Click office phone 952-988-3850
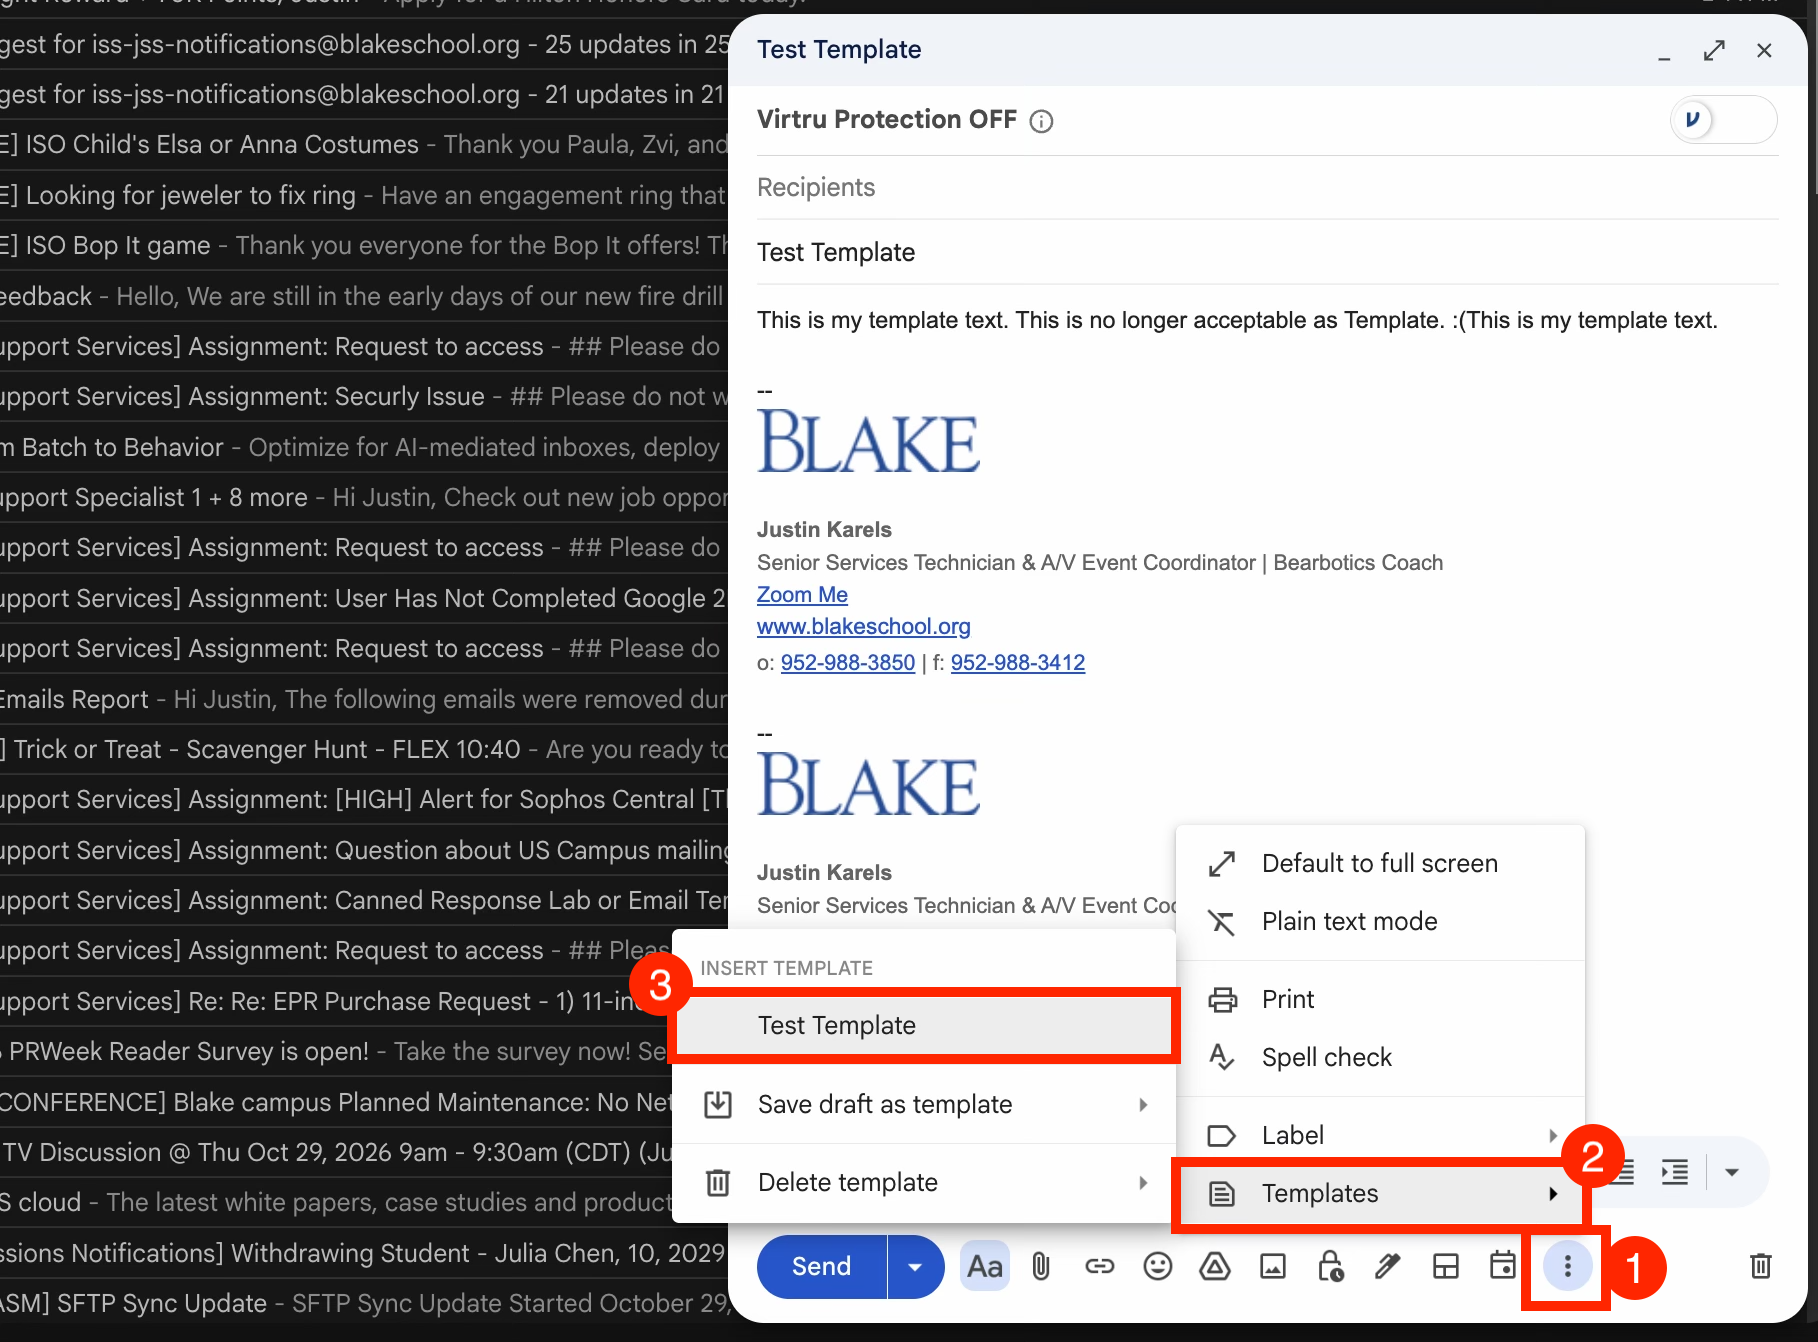 pyautogui.click(x=848, y=663)
